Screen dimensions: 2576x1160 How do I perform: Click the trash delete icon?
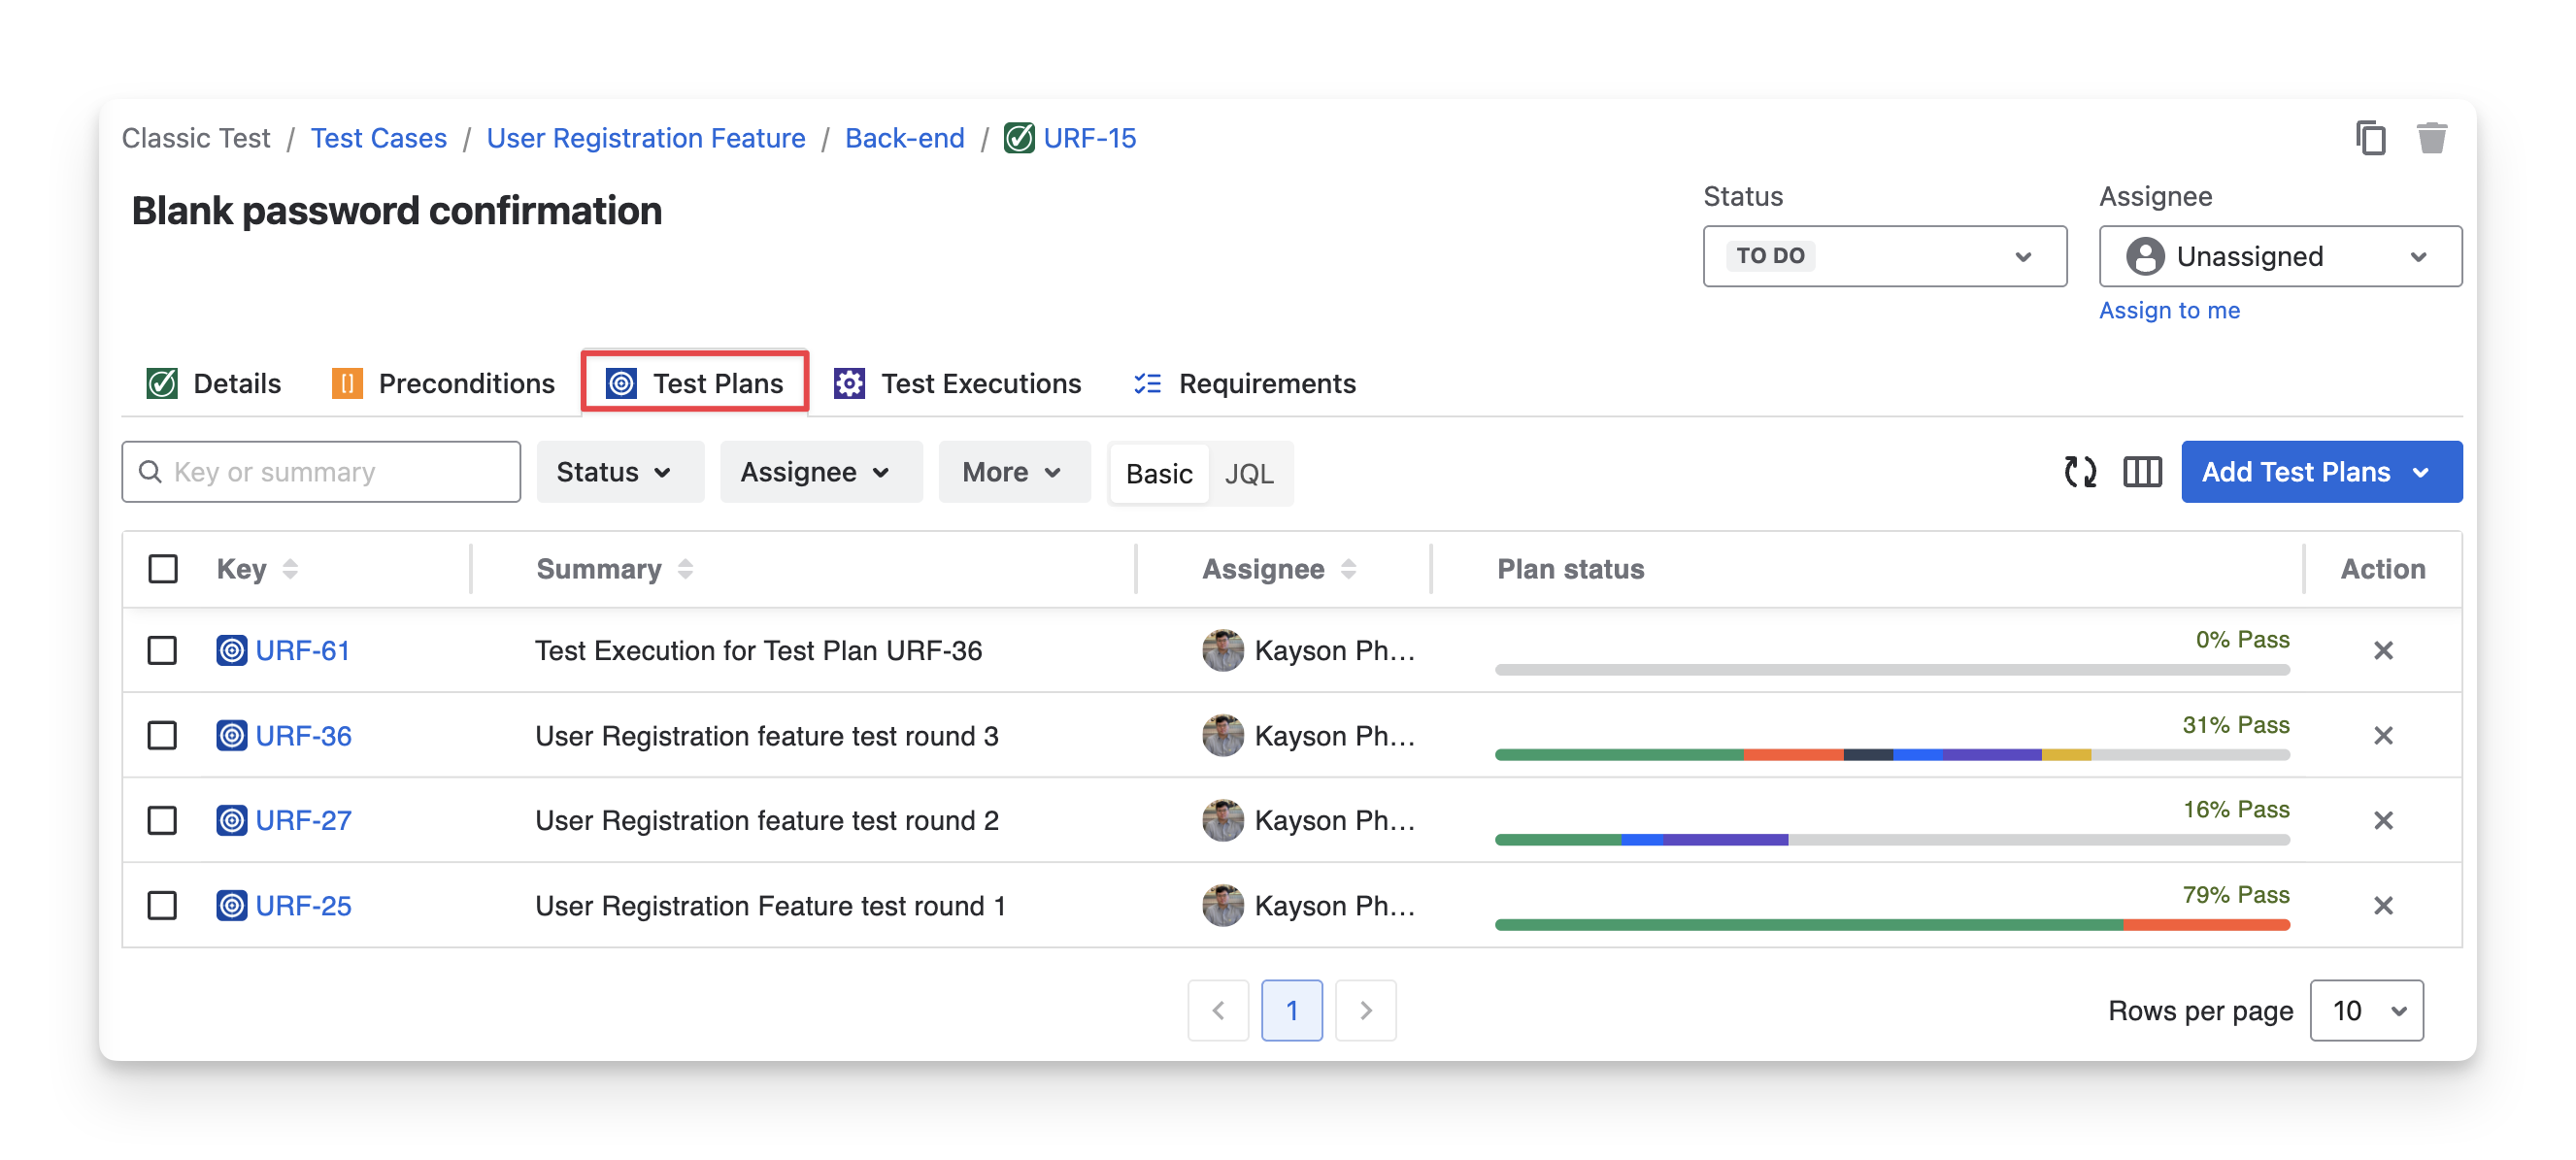2431,137
